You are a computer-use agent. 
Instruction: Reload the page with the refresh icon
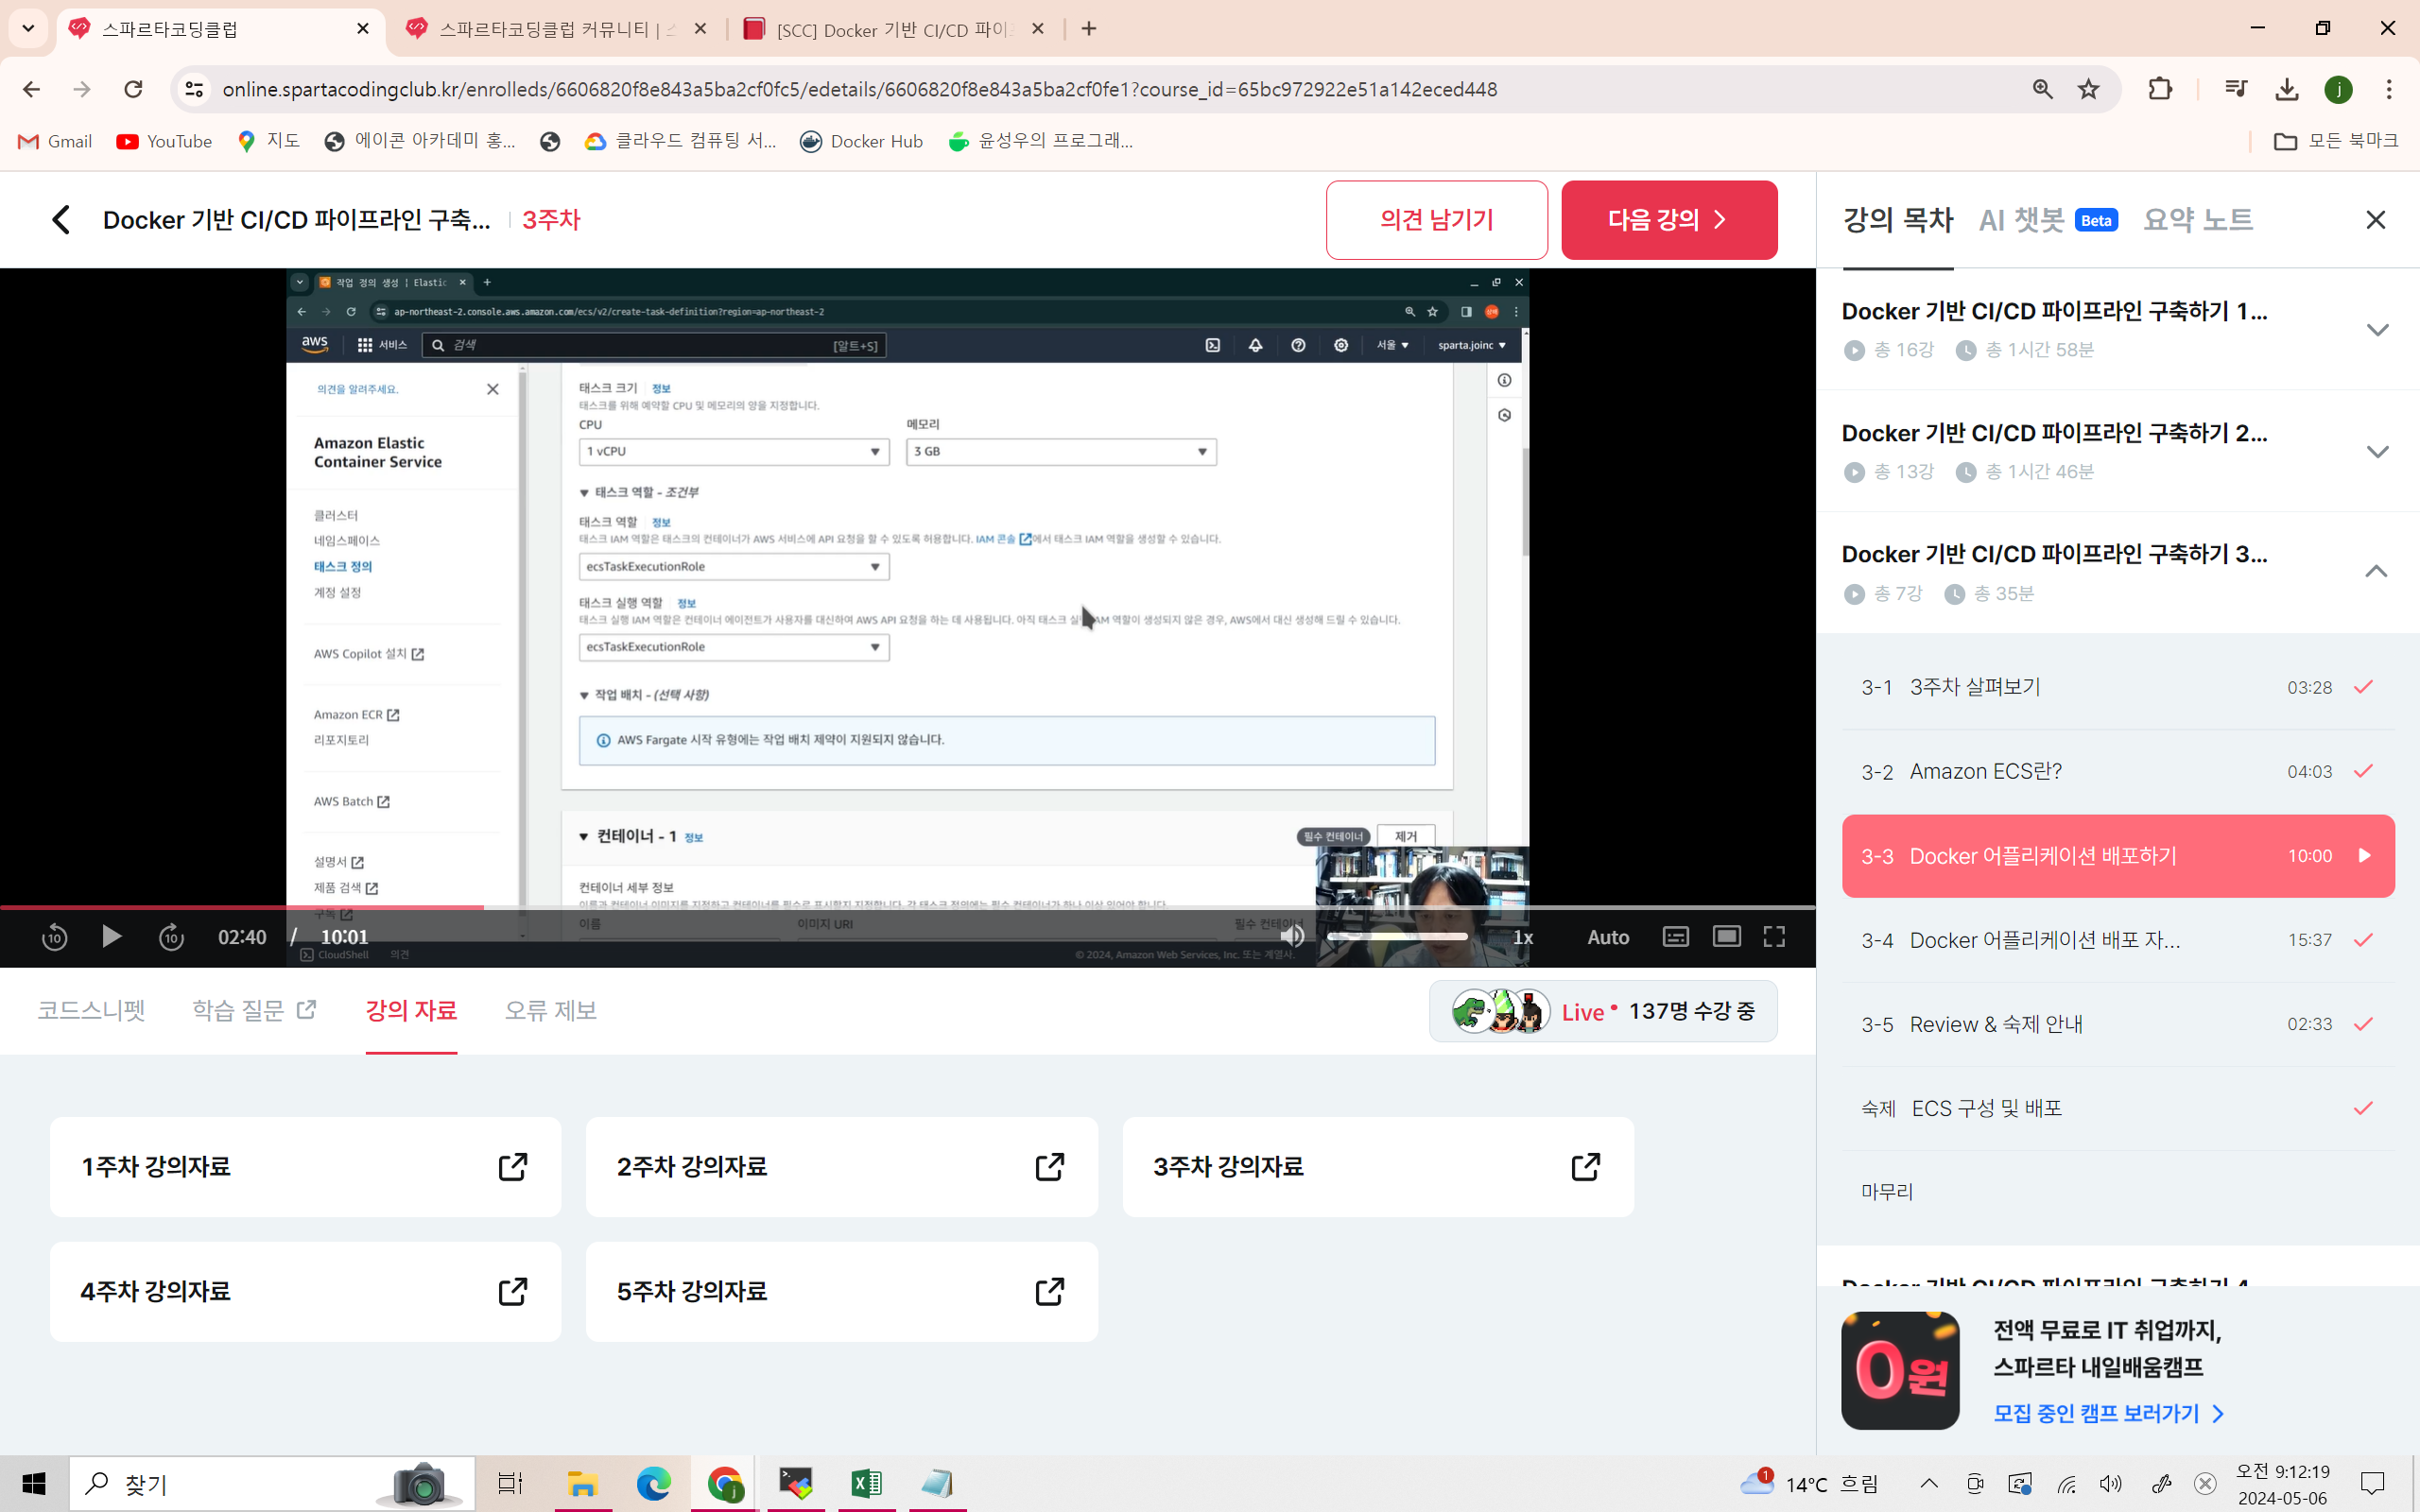click(x=133, y=89)
